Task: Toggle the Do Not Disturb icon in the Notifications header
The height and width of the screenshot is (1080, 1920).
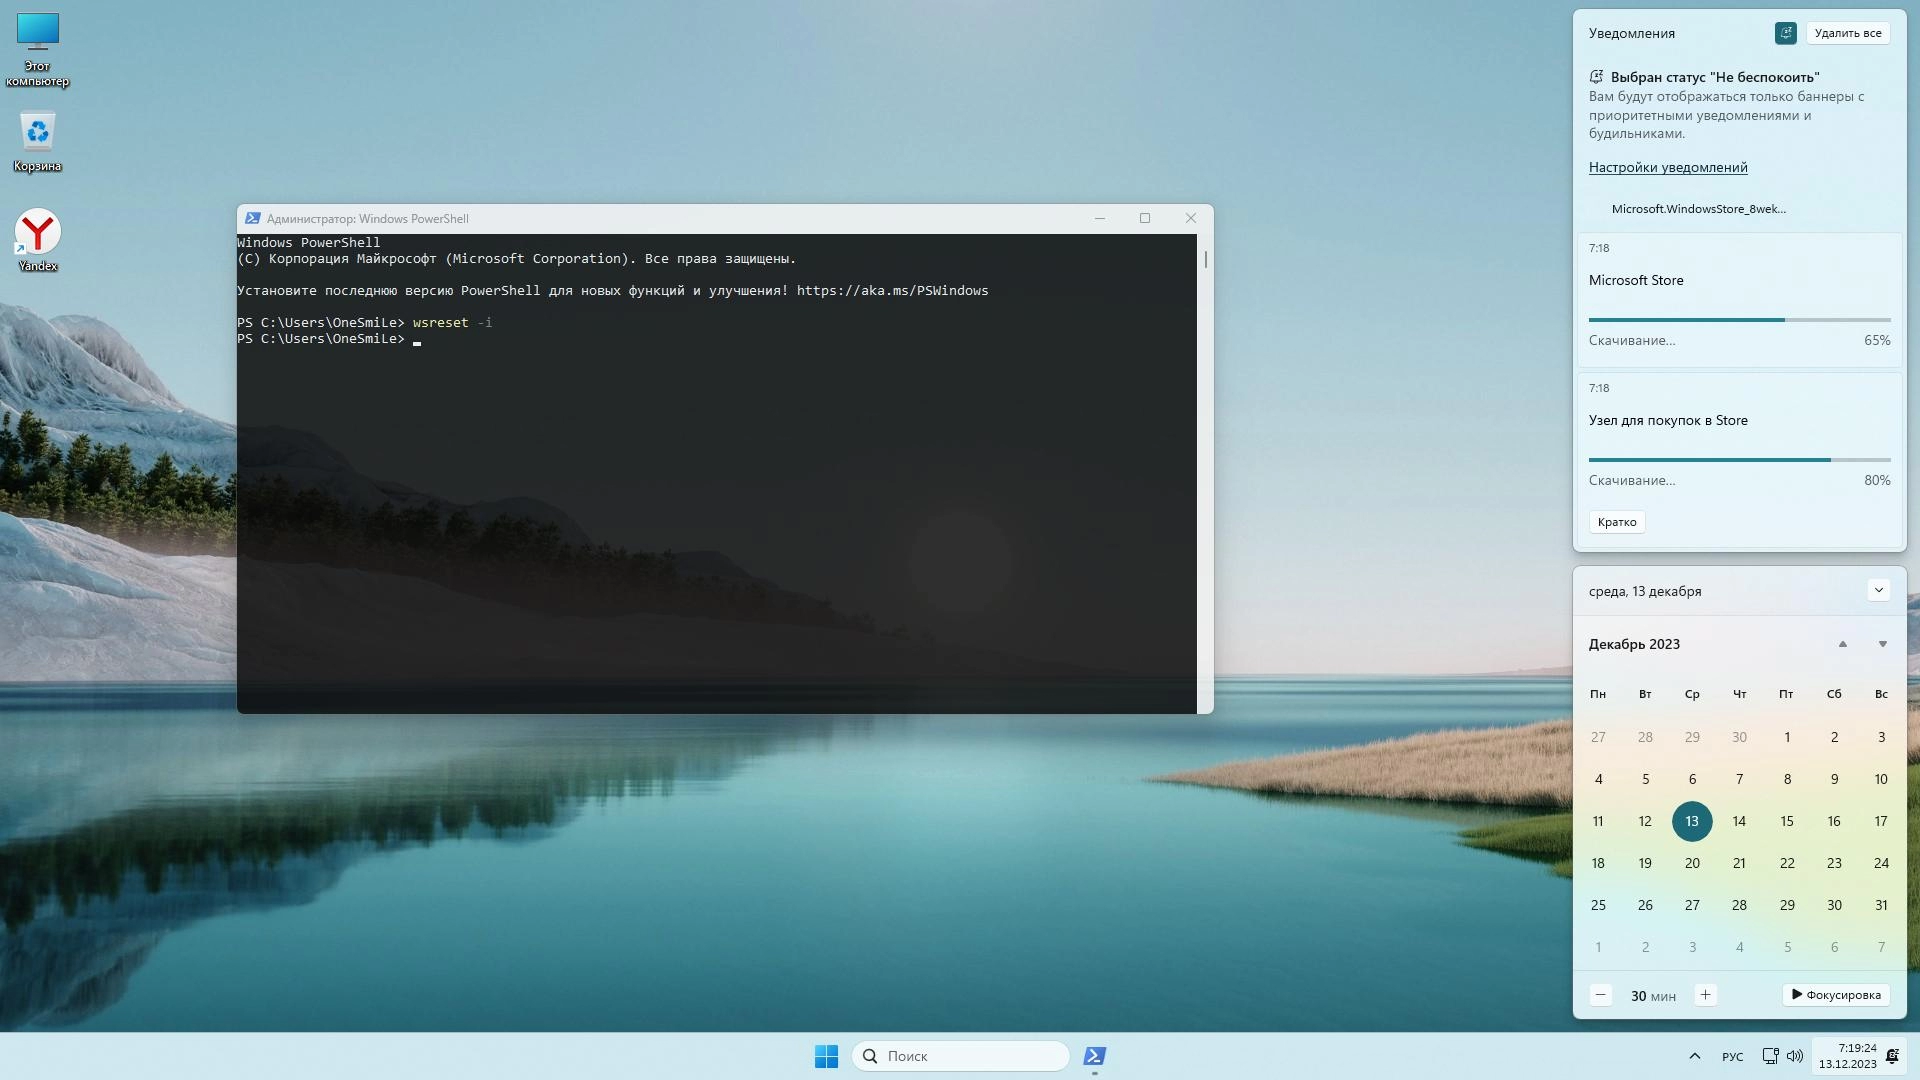Action: click(1785, 33)
